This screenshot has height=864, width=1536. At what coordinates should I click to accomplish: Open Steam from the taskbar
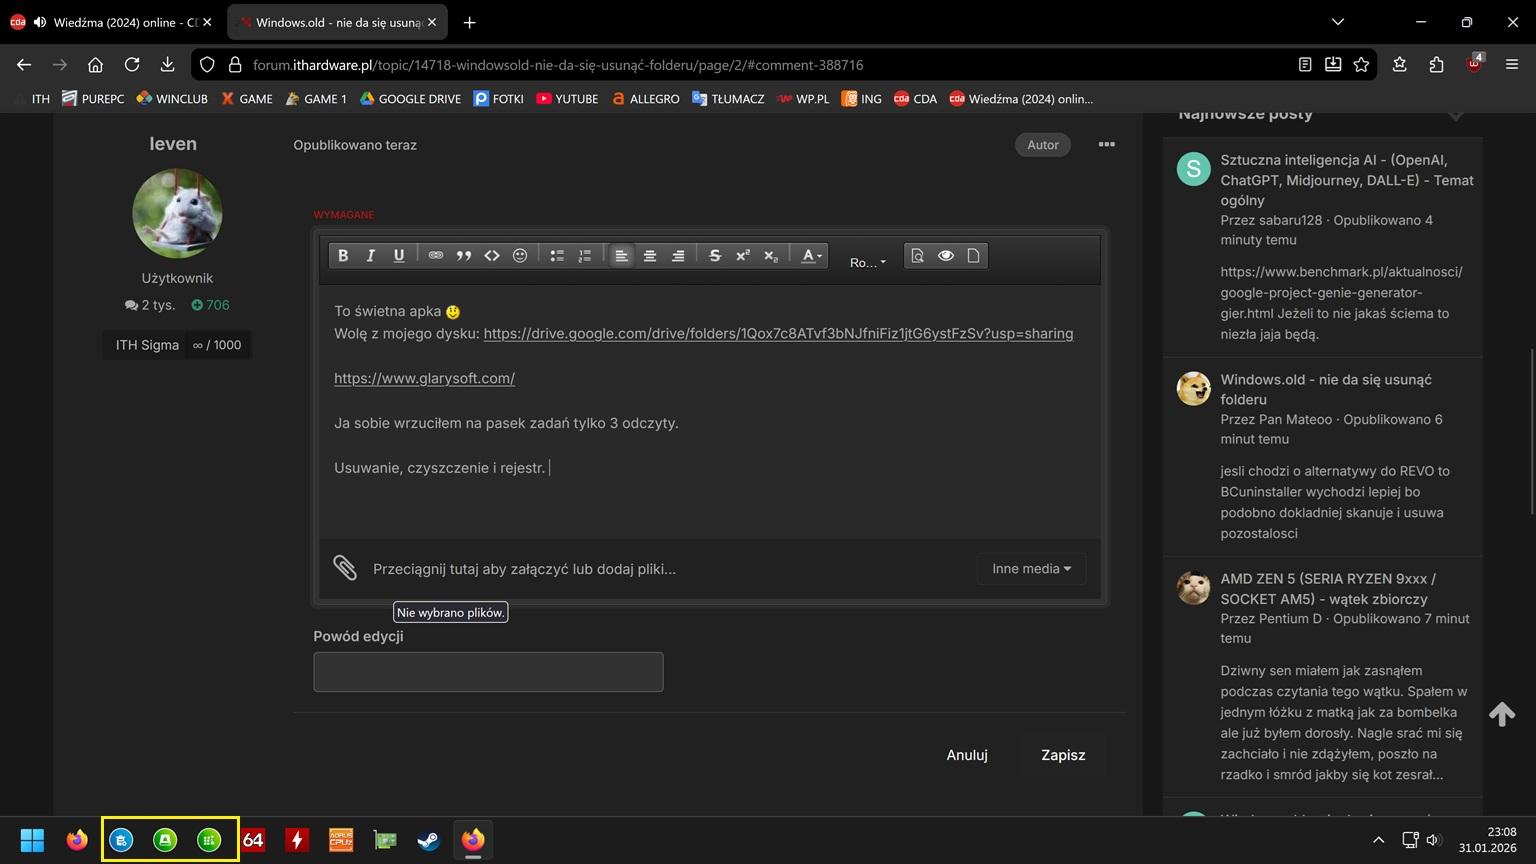(429, 840)
